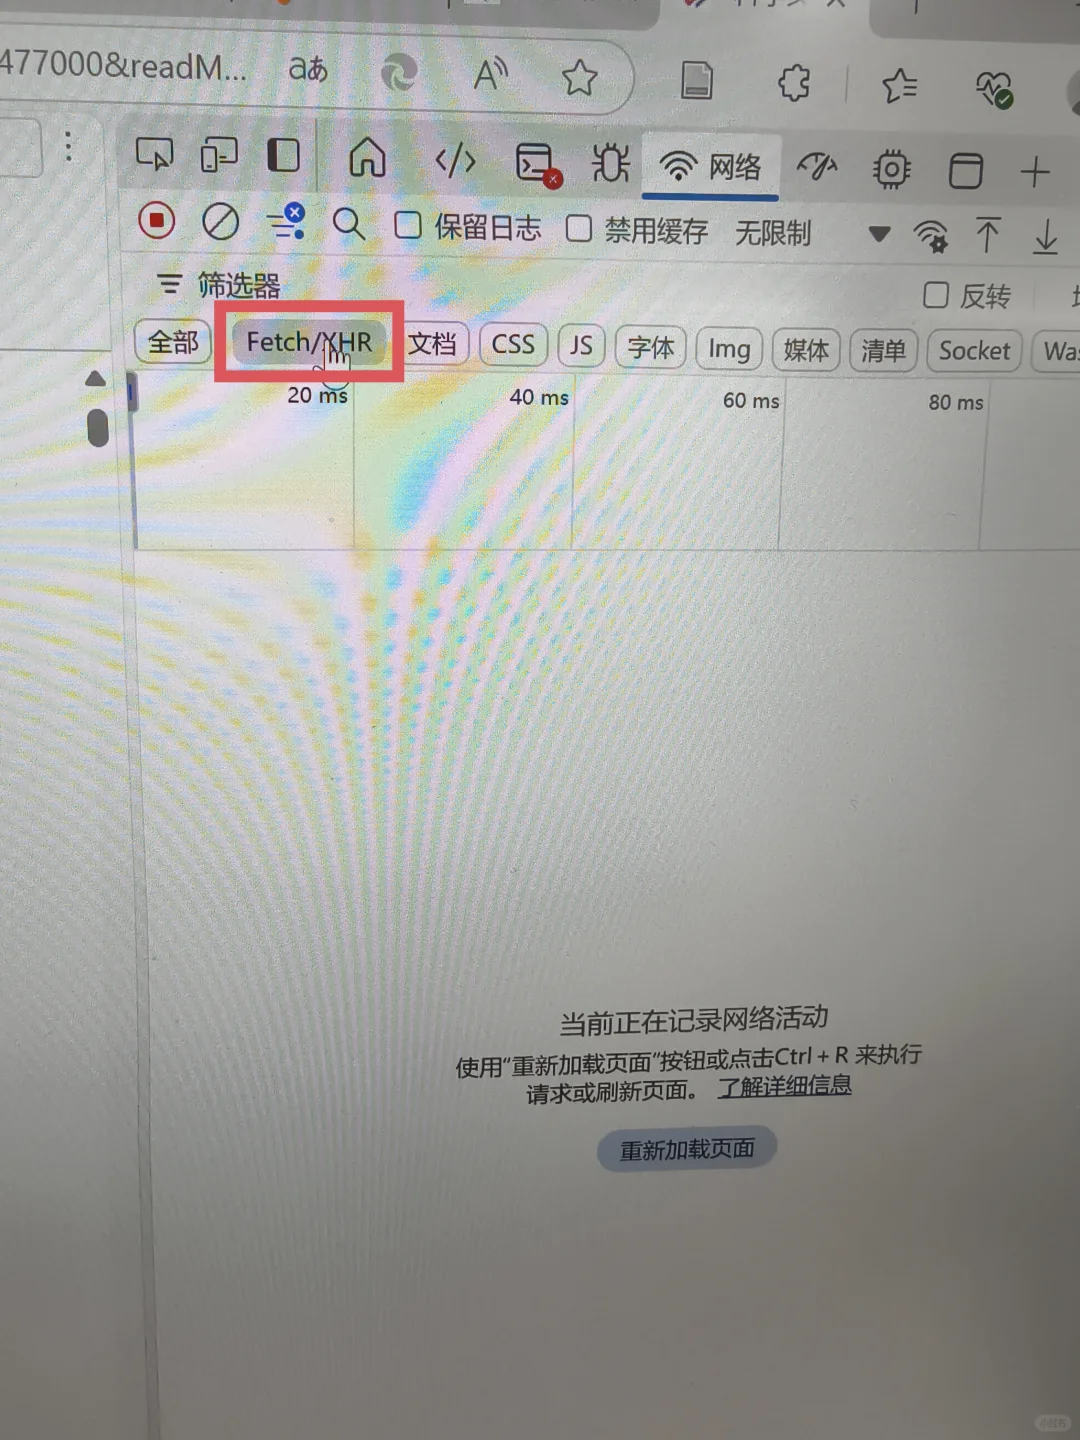Add page to favorites with star icon
This screenshot has height=1440, width=1080.
tap(579, 77)
